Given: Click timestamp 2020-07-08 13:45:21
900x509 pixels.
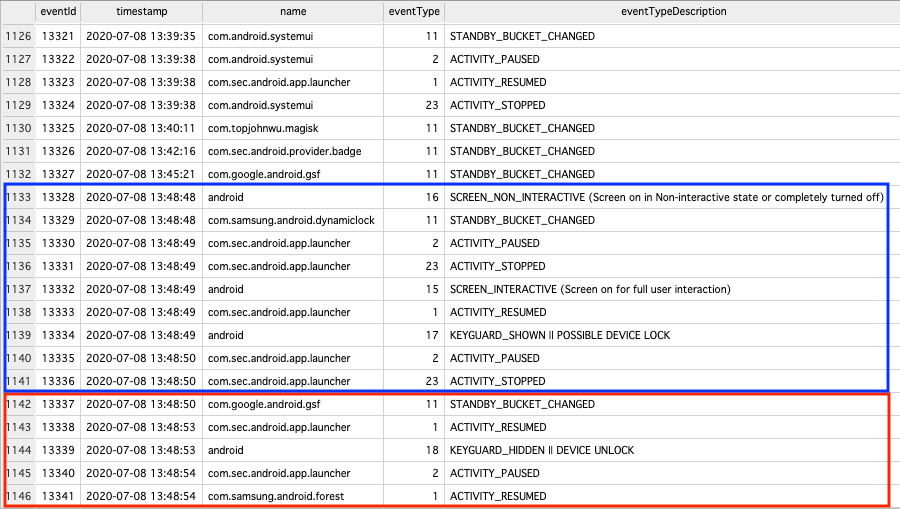Looking at the screenshot, I should click(x=141, y=174).
